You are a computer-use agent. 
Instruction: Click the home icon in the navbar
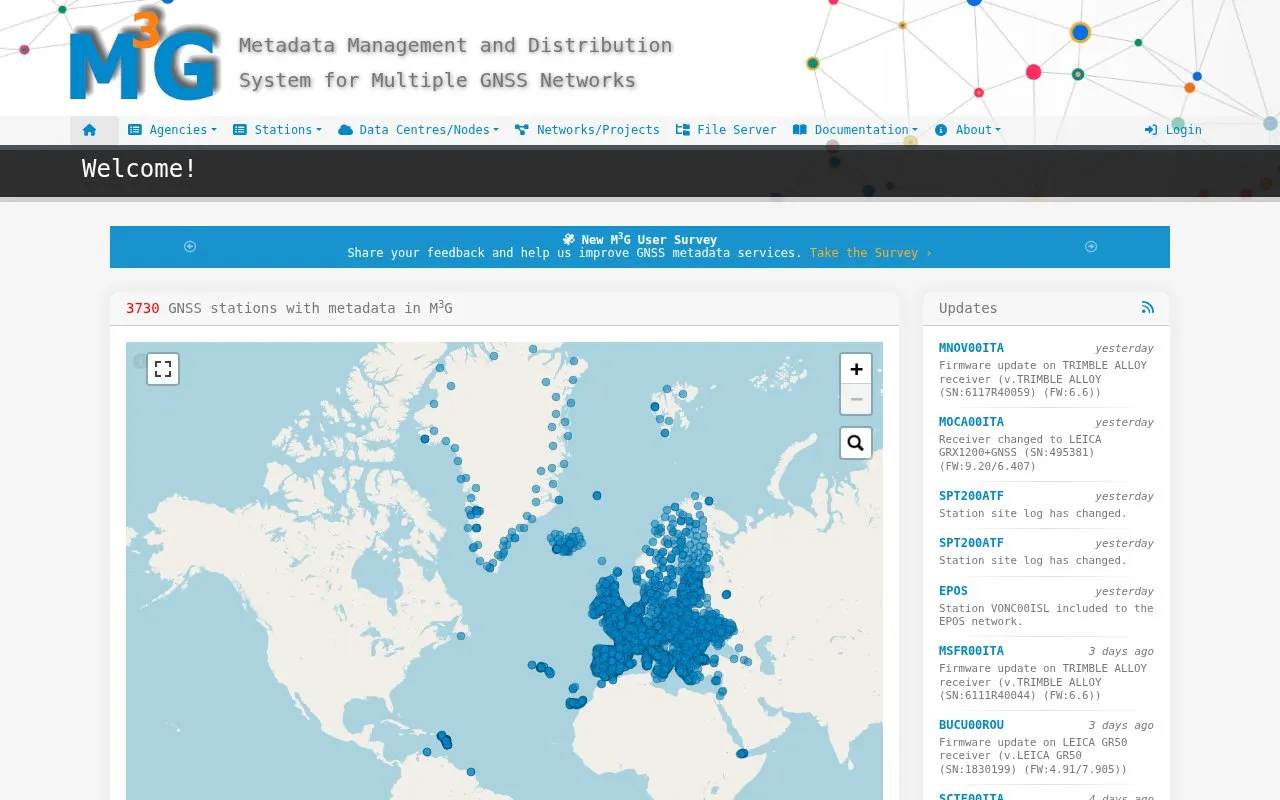click(x=90, y=130)
